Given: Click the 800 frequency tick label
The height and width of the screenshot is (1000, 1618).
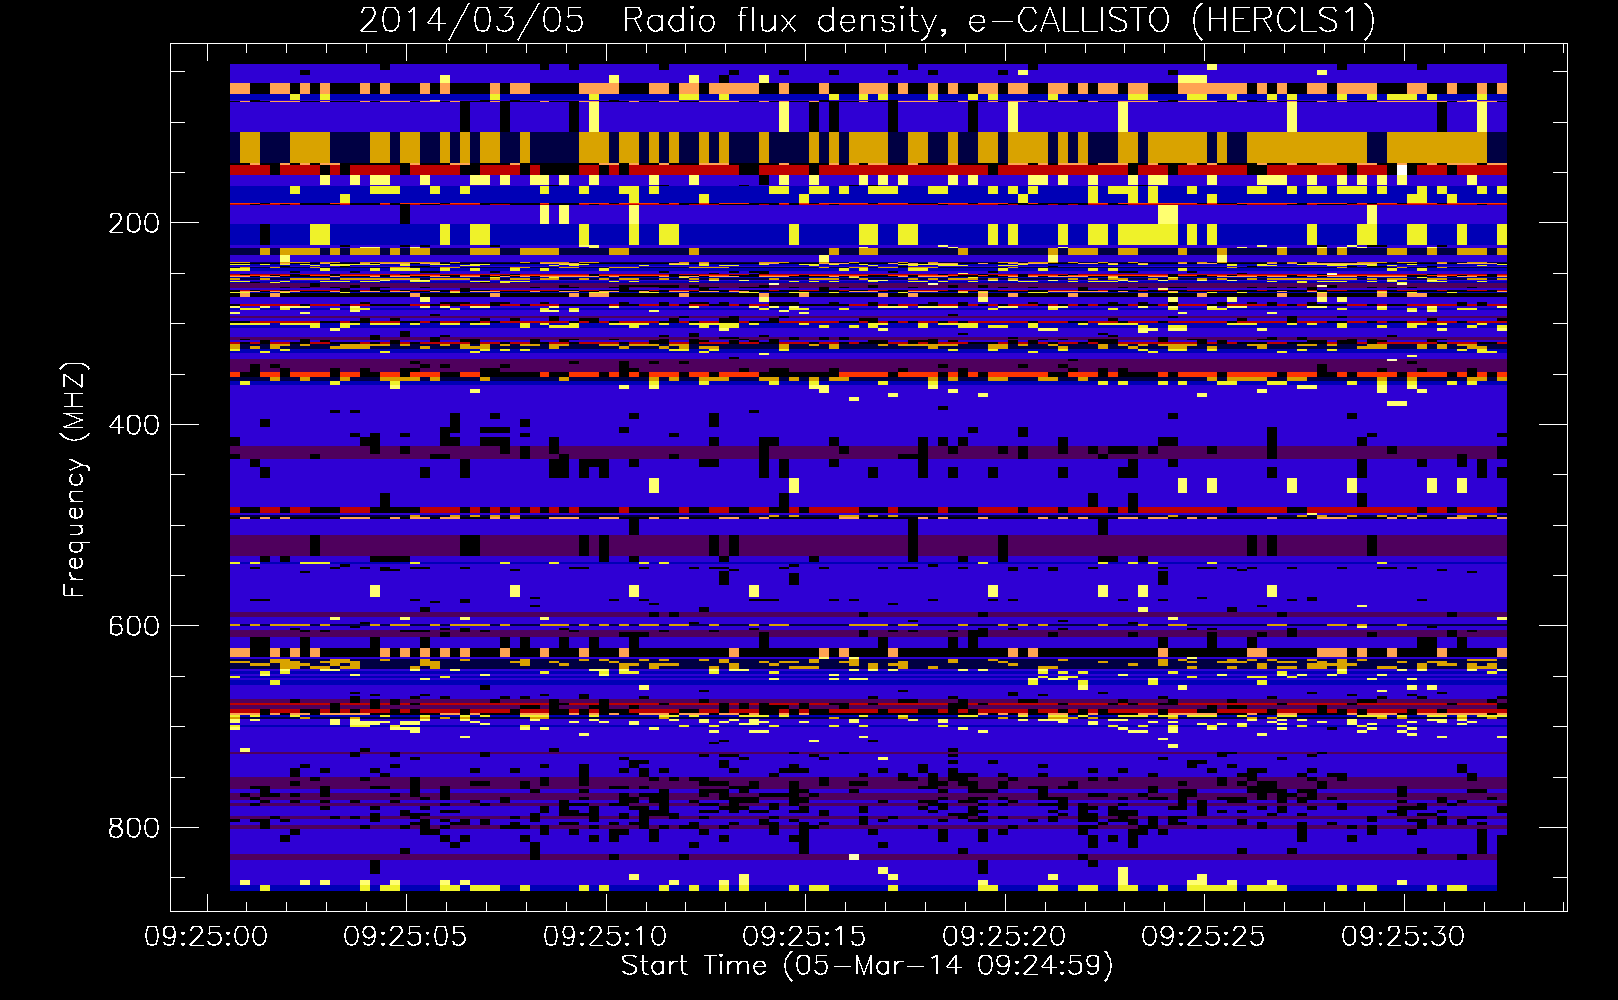Looking at the screenshot, I should click(134, 827).
